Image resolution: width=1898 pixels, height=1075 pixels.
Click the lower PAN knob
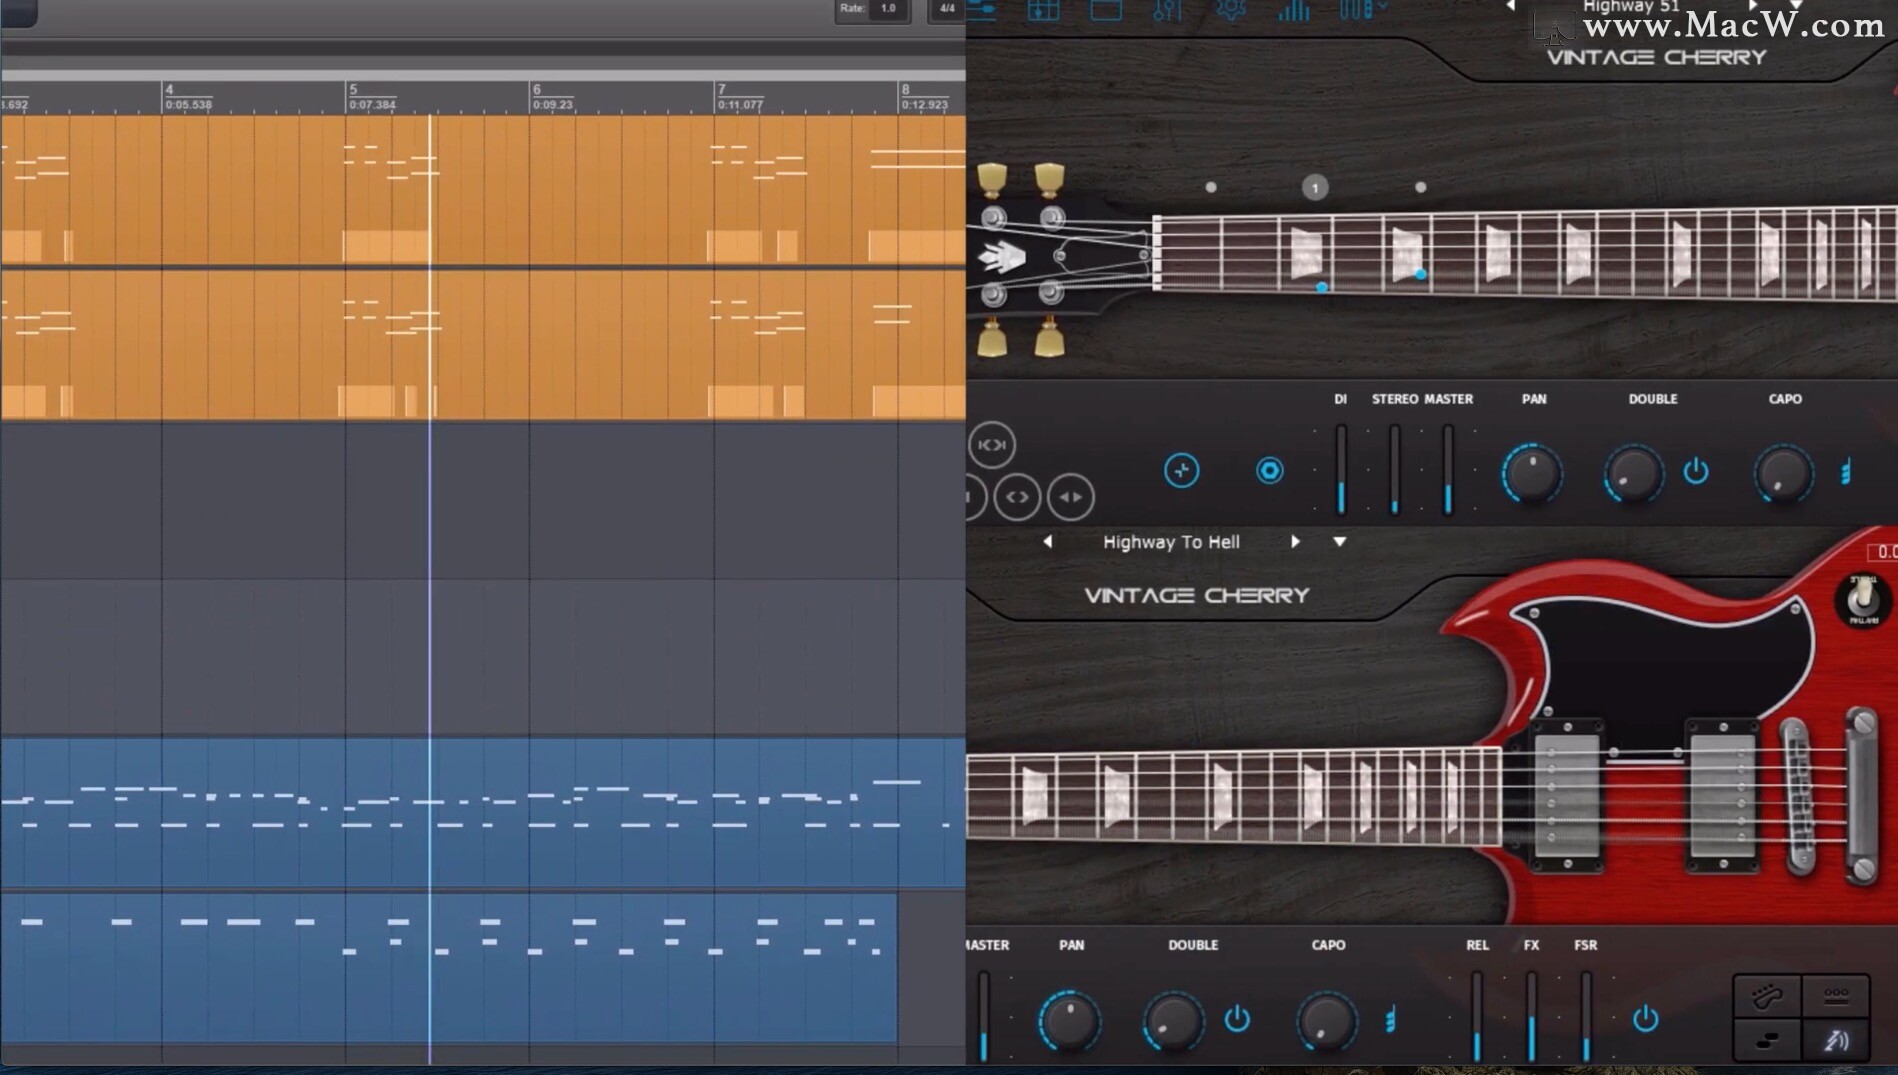tap(1069, 1021)
